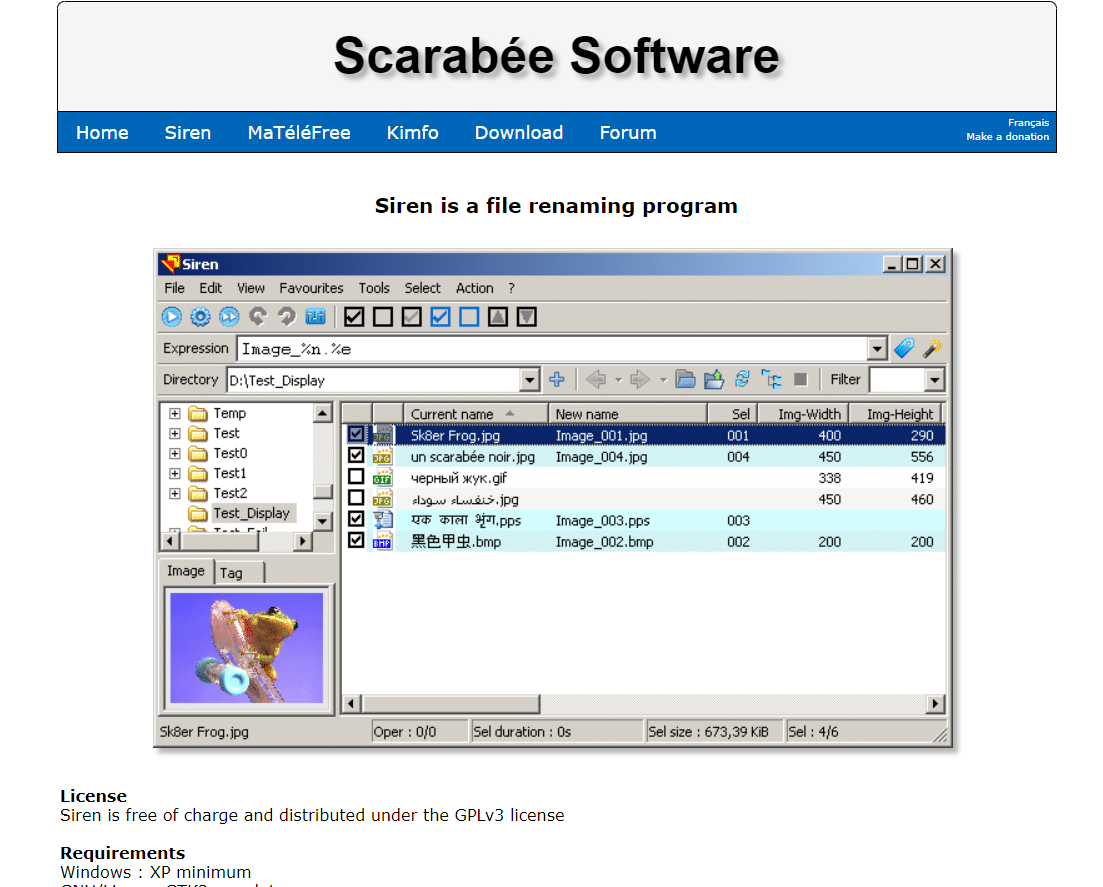
Task: Uncheck the Sk8er Frog.jpg checkbox
Action: 356,435
